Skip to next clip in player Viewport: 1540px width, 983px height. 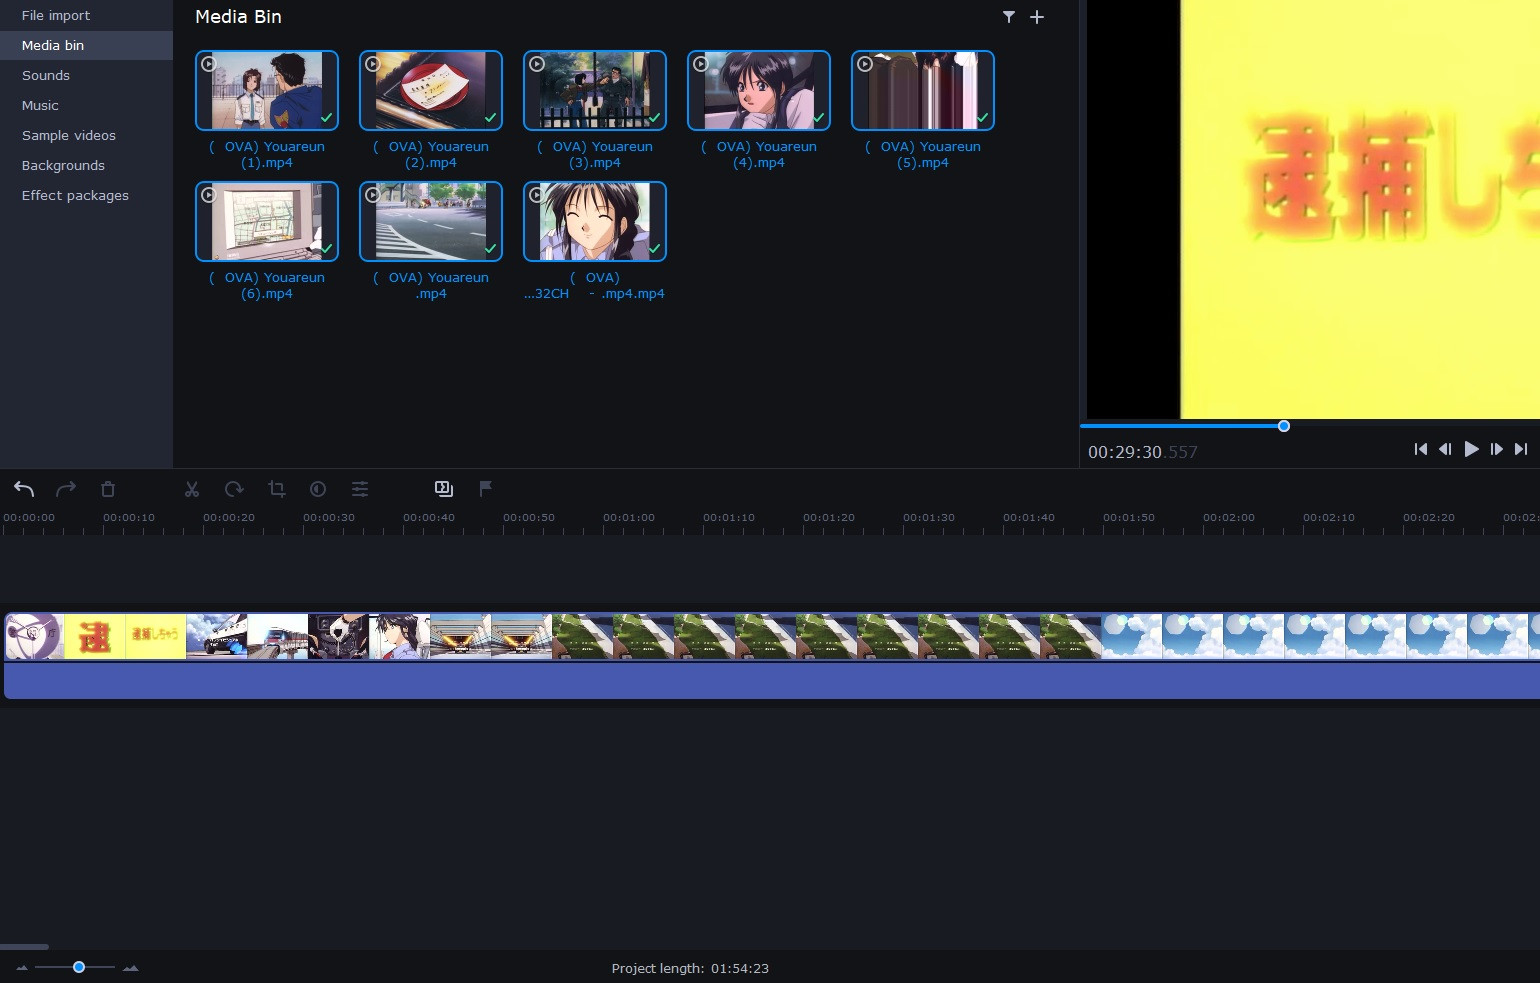click(1521, 450)
